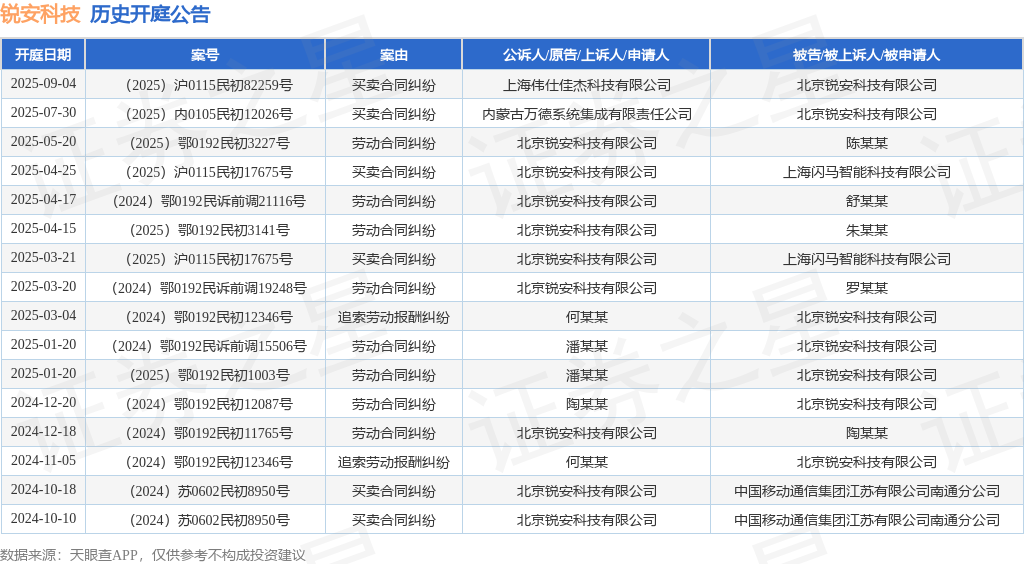
Task: Click date cell 2025-03-04
Action: [43, 315]
